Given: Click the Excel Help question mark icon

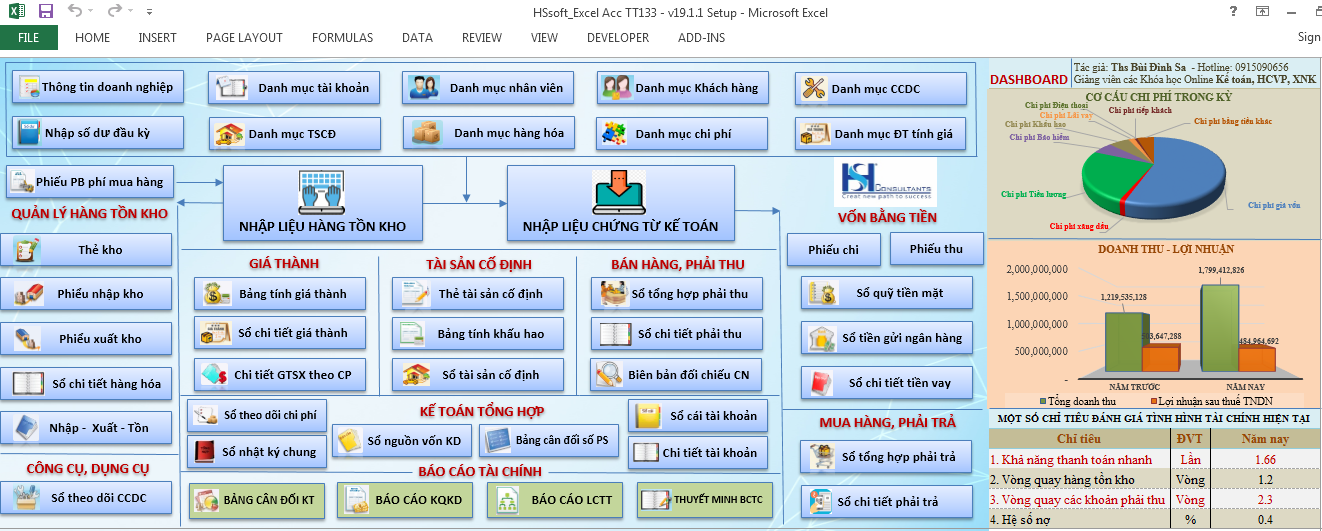Looking at the screenshot, I should click(1233, 12).
